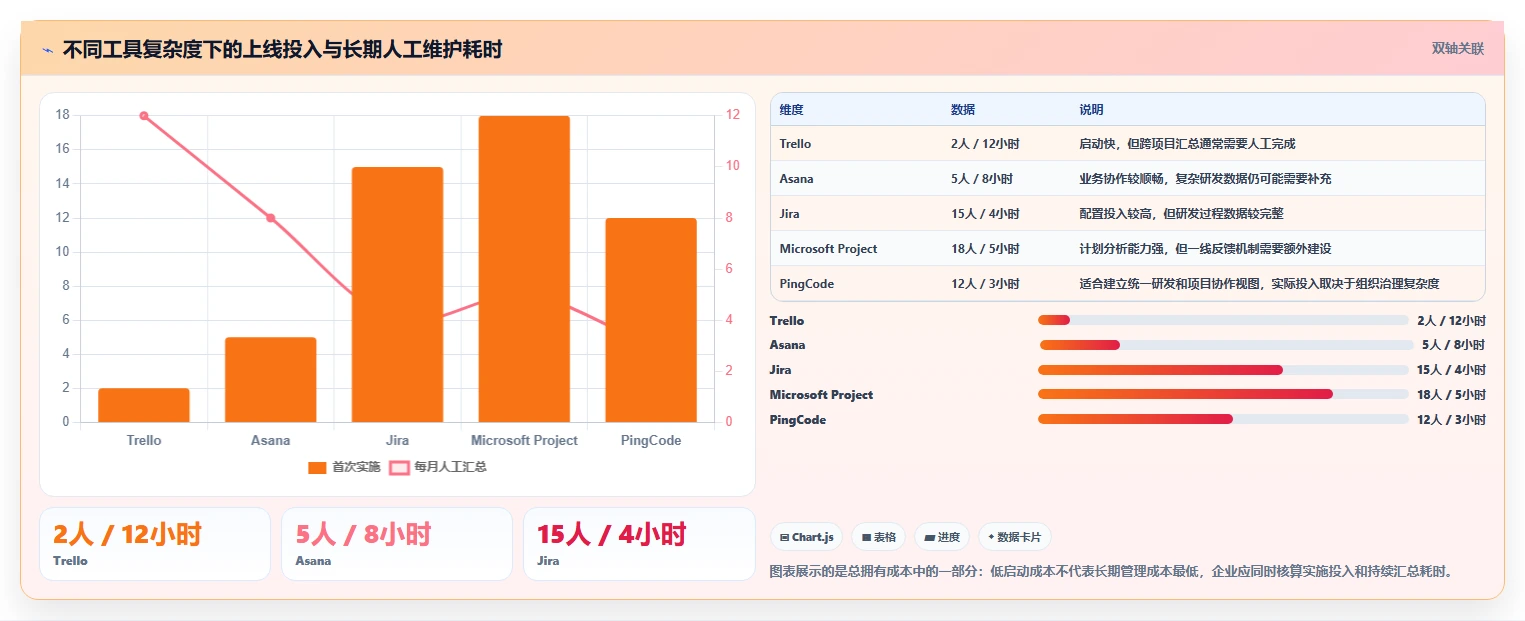Click the Chart.js tag chip
The width and height of the screenshot is (1525, 621).
(x=807, y=537)
